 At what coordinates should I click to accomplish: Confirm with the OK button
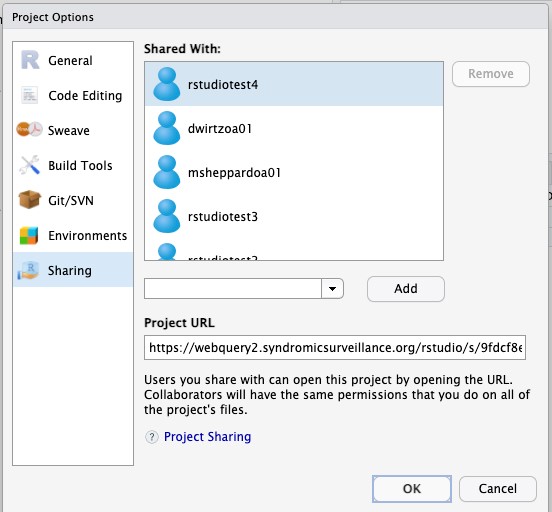point(412,489)
